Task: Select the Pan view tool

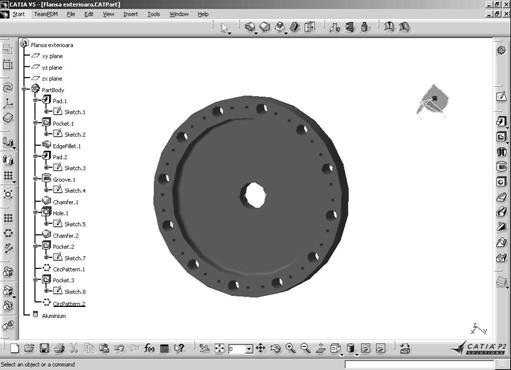Action: 260,349
